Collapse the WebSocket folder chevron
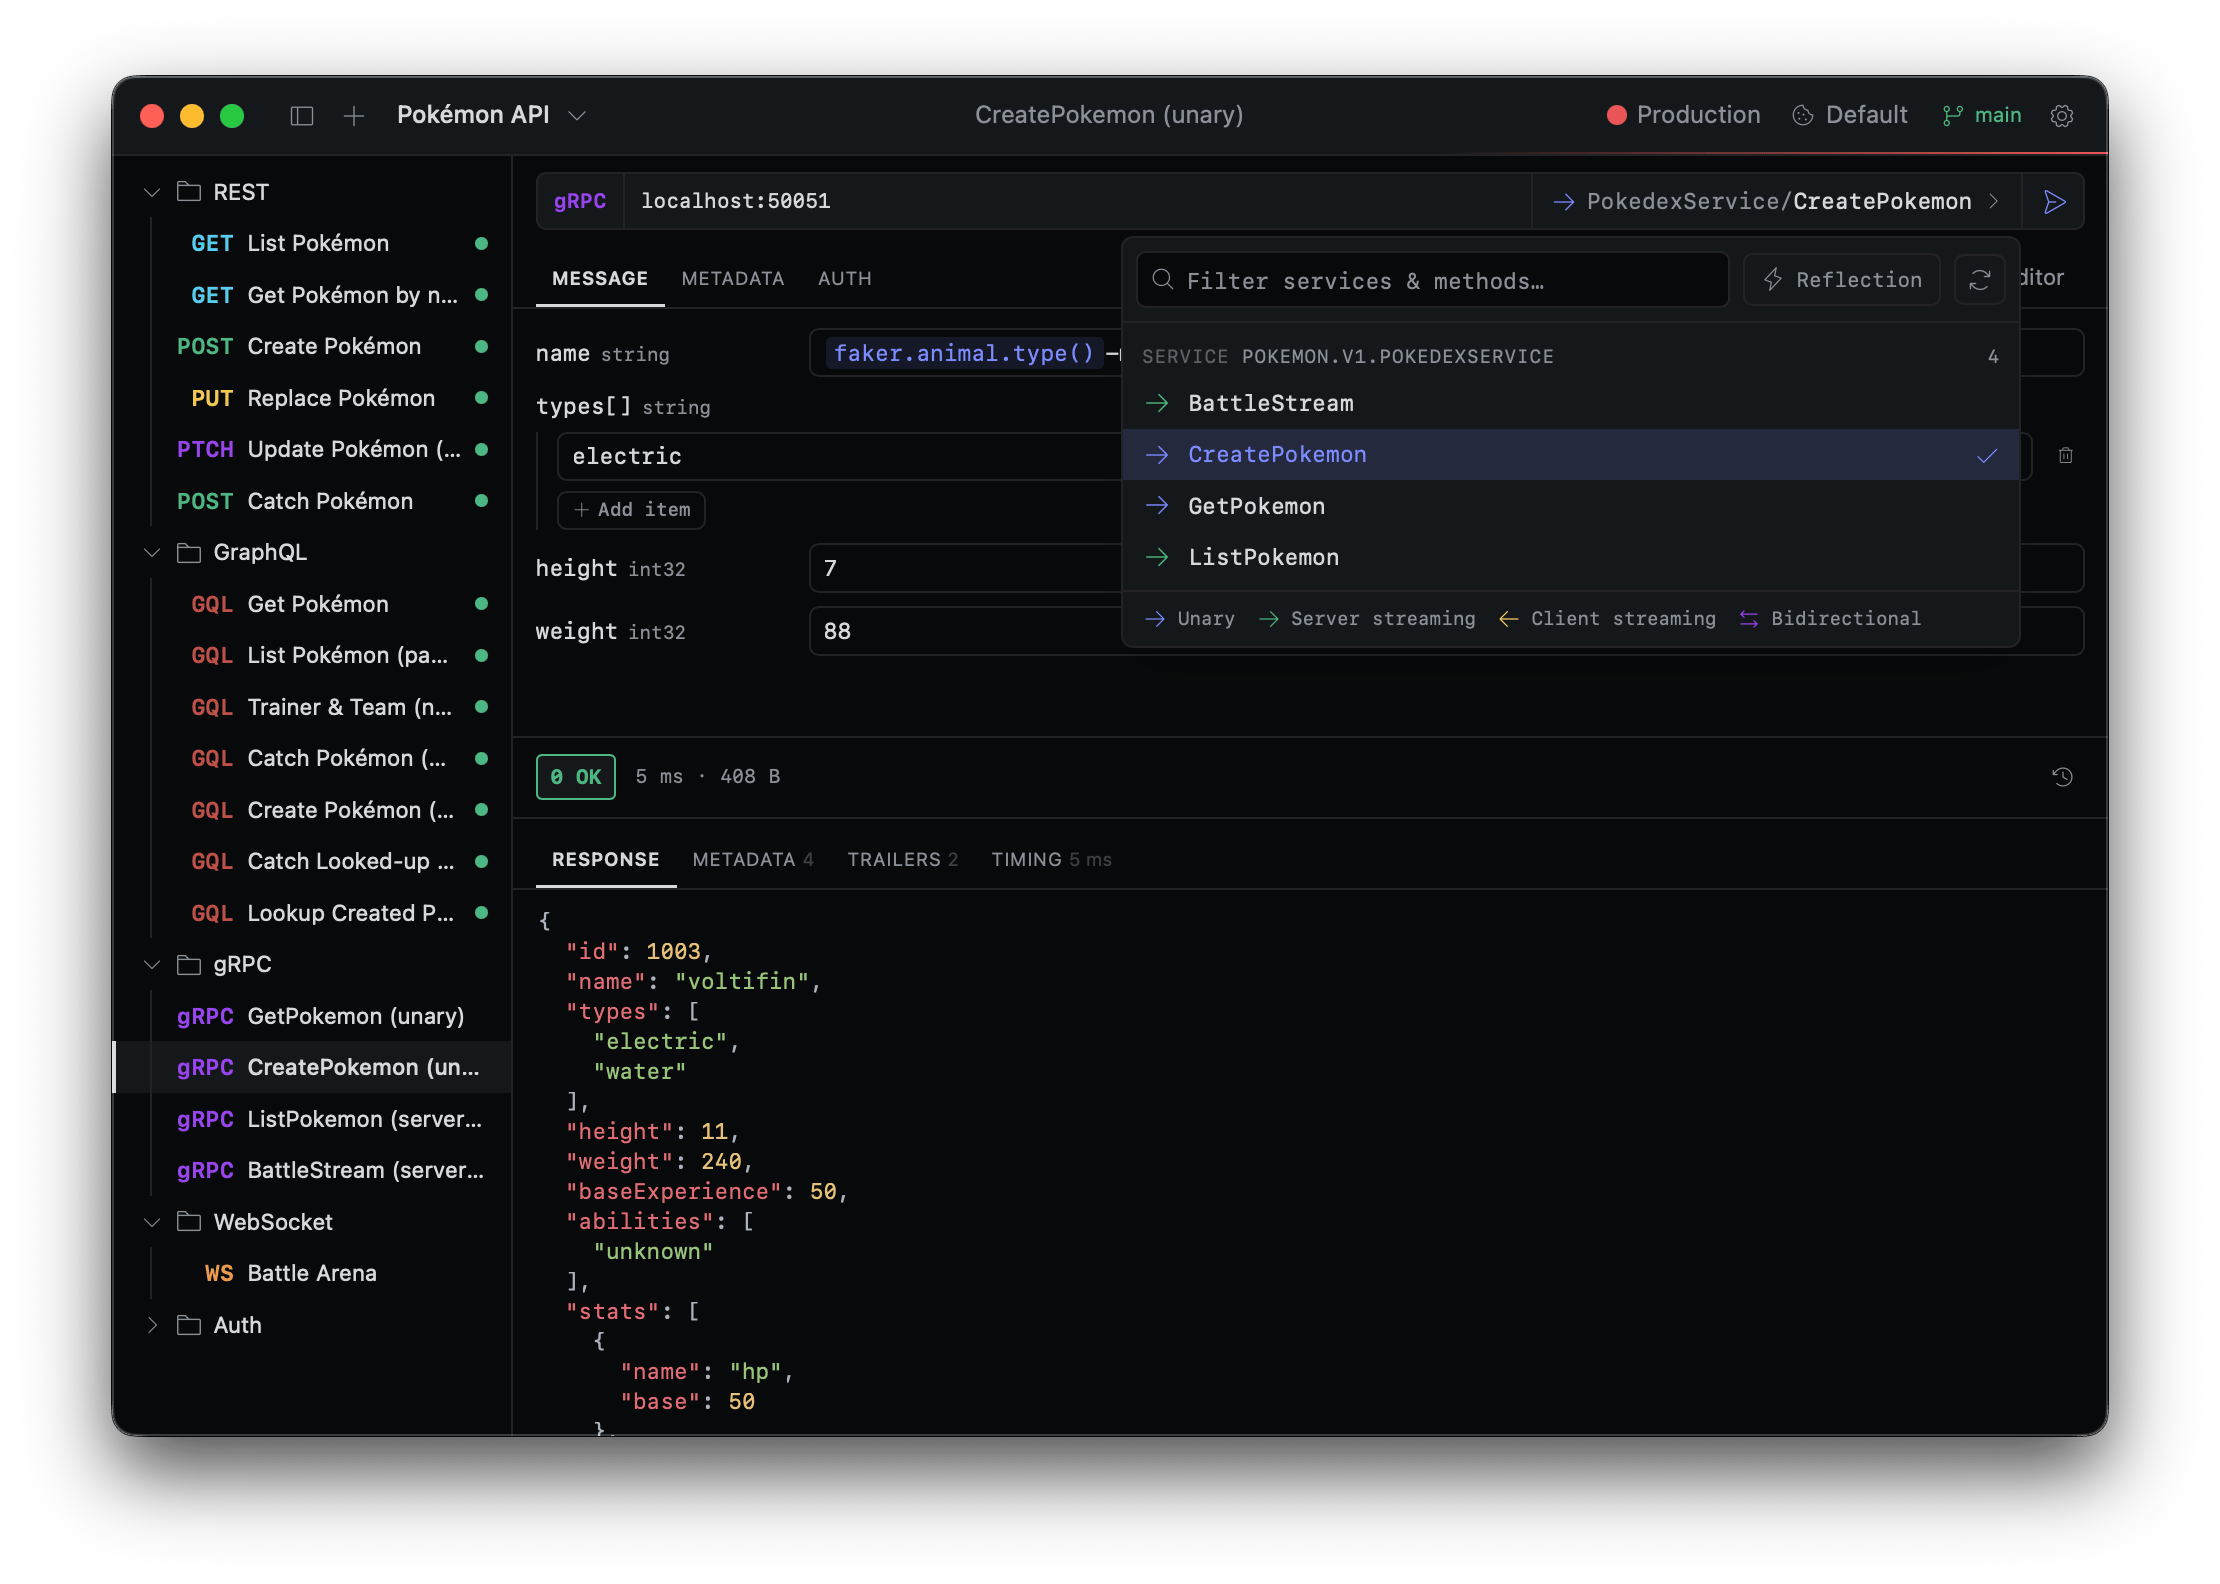Screen dimensions: 2220x1584 152,1222
